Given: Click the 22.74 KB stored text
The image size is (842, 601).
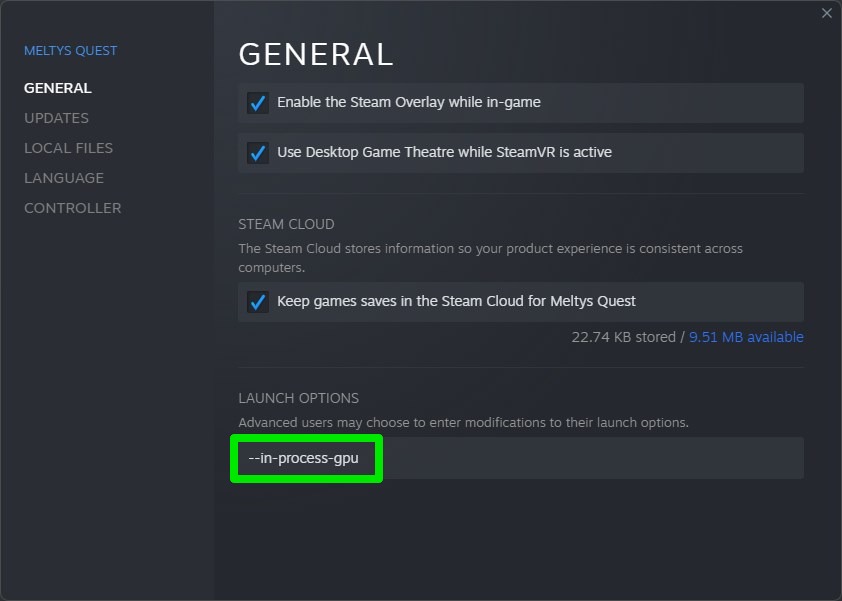Looking at the screenshot, I should 623,337.
